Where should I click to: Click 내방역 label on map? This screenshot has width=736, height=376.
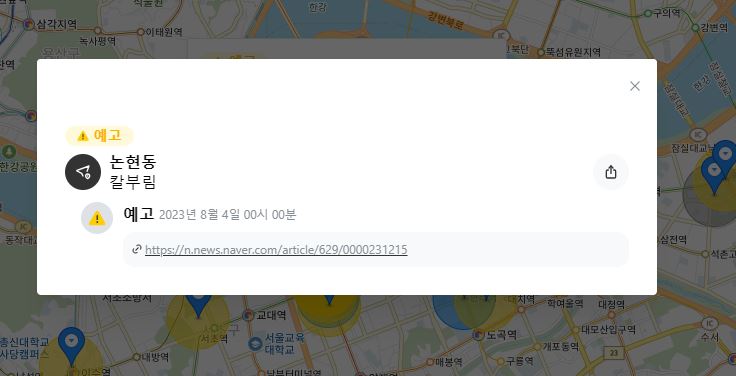tap(155, 357)
